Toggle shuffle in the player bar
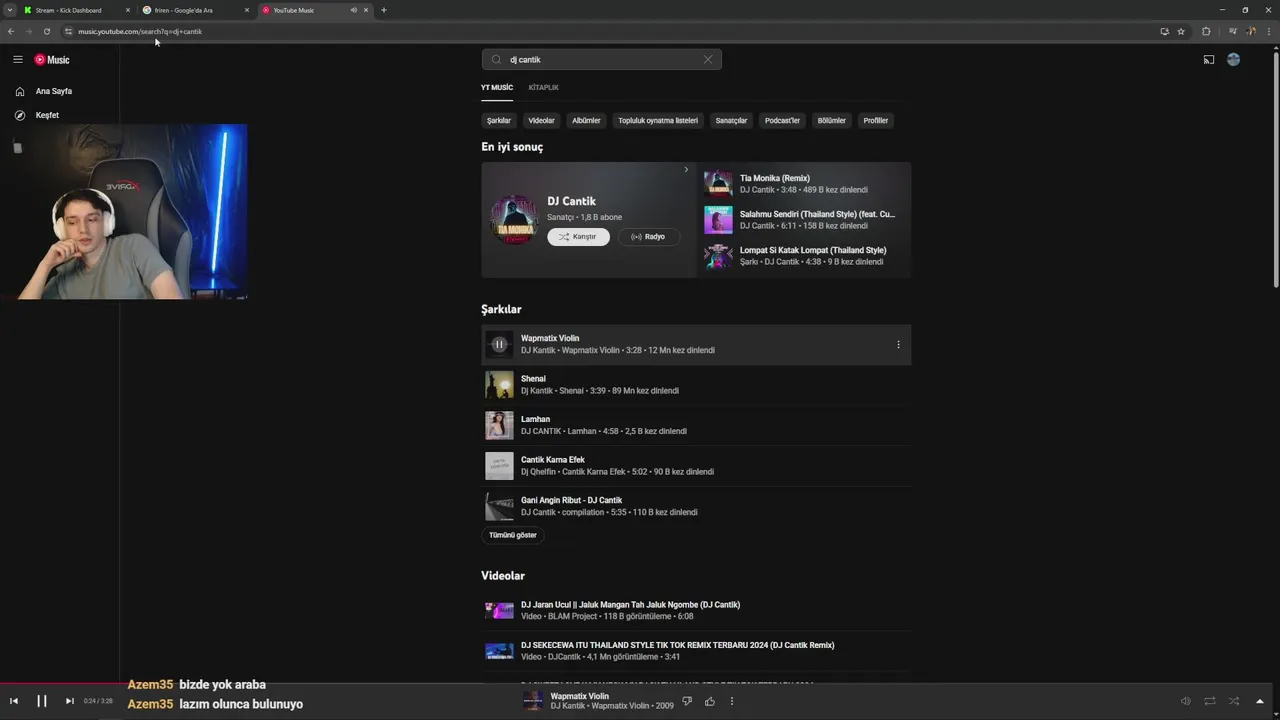The height and width of the screenshot is (720, 1280). (x=1234, y=701)
